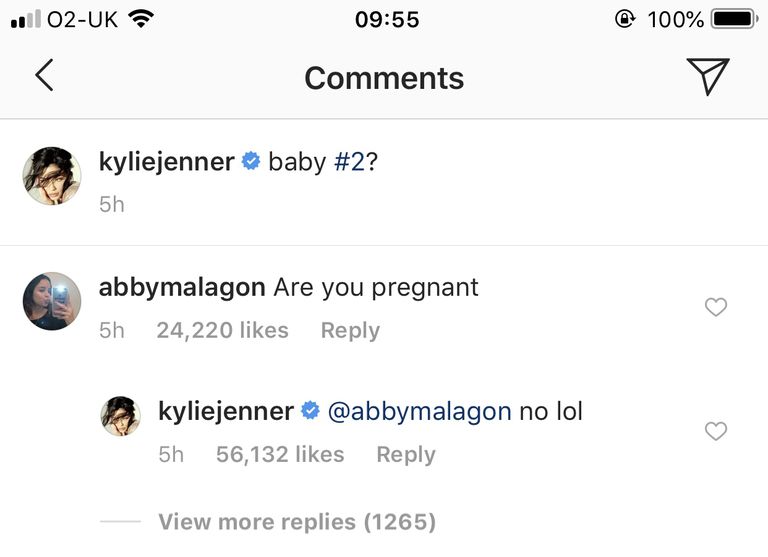The image size is (768, 557).
Task: Like abbymalagon's comment with heart icon
Action: point(716,307)
